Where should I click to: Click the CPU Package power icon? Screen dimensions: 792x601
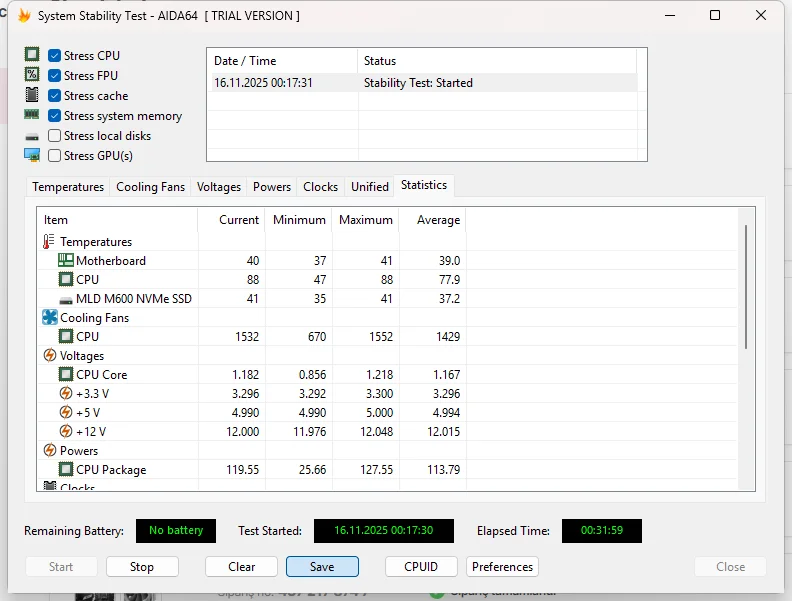point(66,469)
